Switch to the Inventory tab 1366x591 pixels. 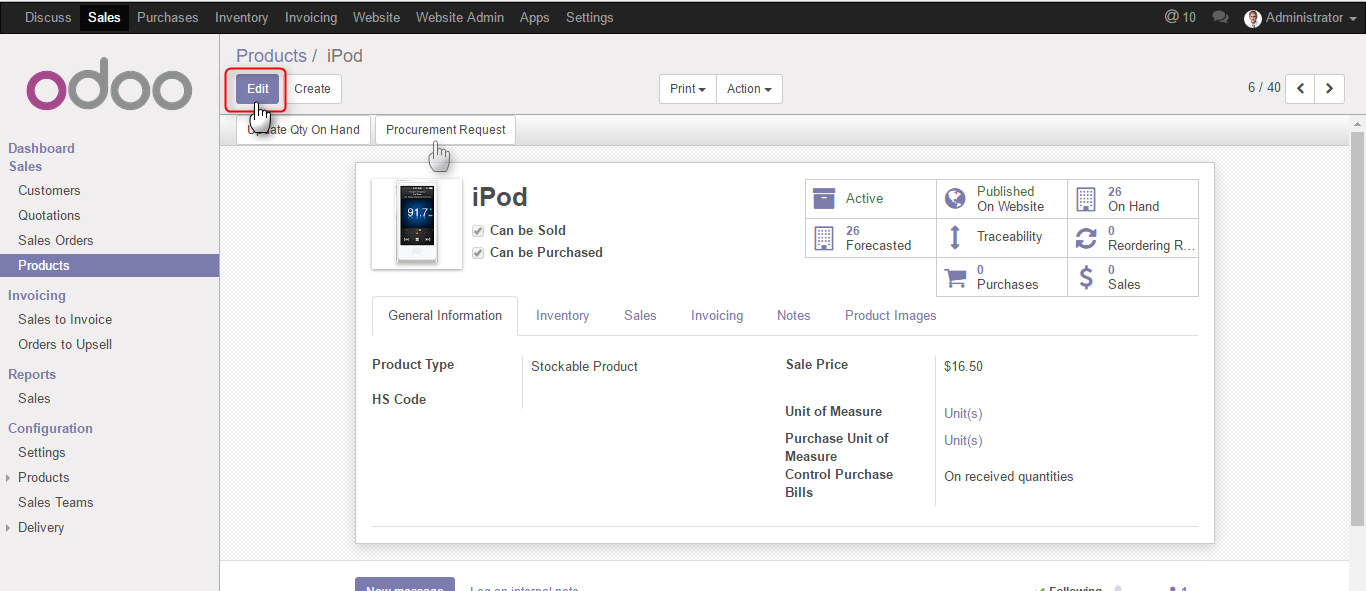pos(562,316)
